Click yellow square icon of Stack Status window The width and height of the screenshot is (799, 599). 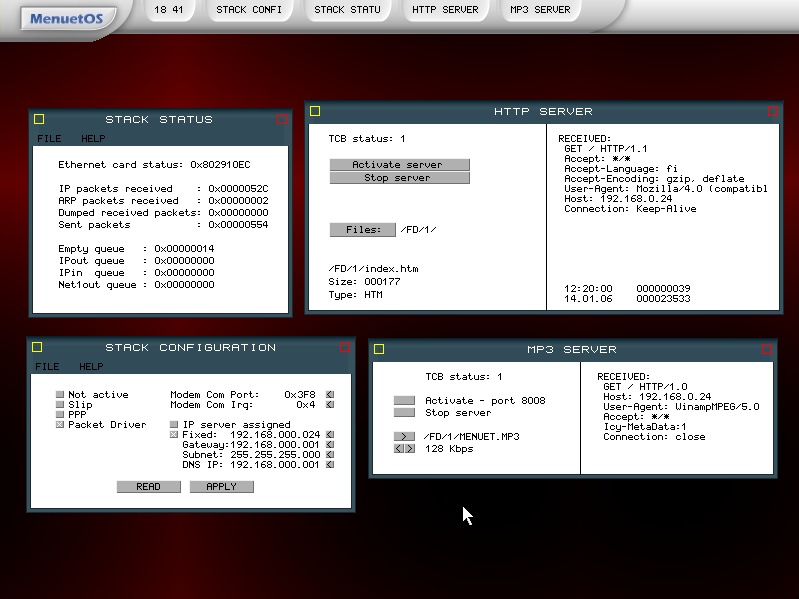[x=39, y=119]
